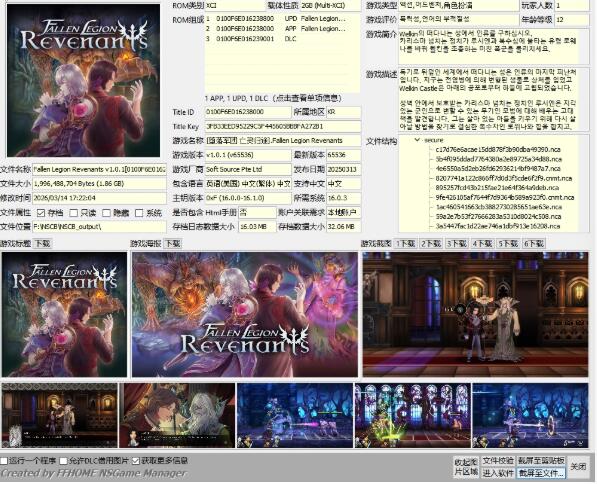Toggle the 只读 read-only checkbox
The width and height of the screenshot is (597, 484).
[74, 213]
